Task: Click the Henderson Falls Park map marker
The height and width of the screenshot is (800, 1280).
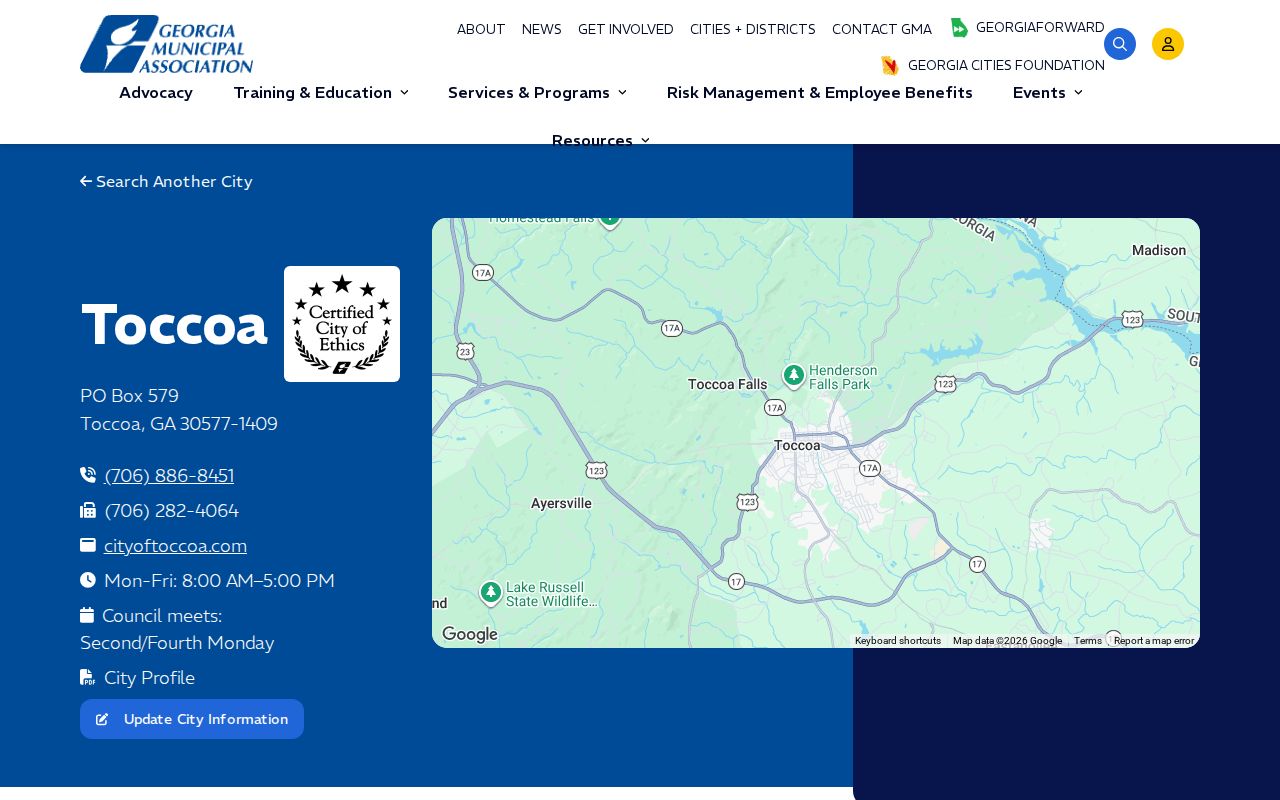Action: [x=794, y=376]
